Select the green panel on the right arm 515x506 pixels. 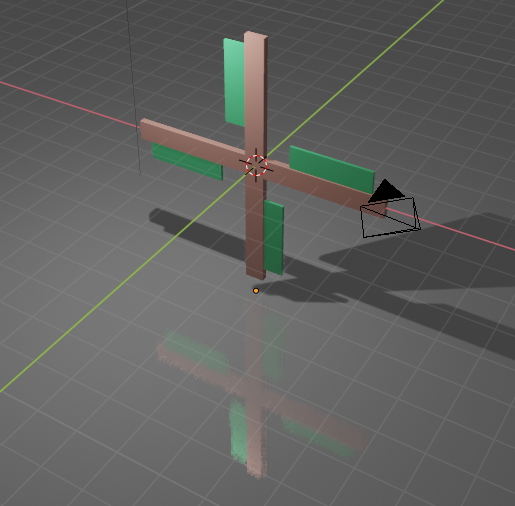click(332, 169)
